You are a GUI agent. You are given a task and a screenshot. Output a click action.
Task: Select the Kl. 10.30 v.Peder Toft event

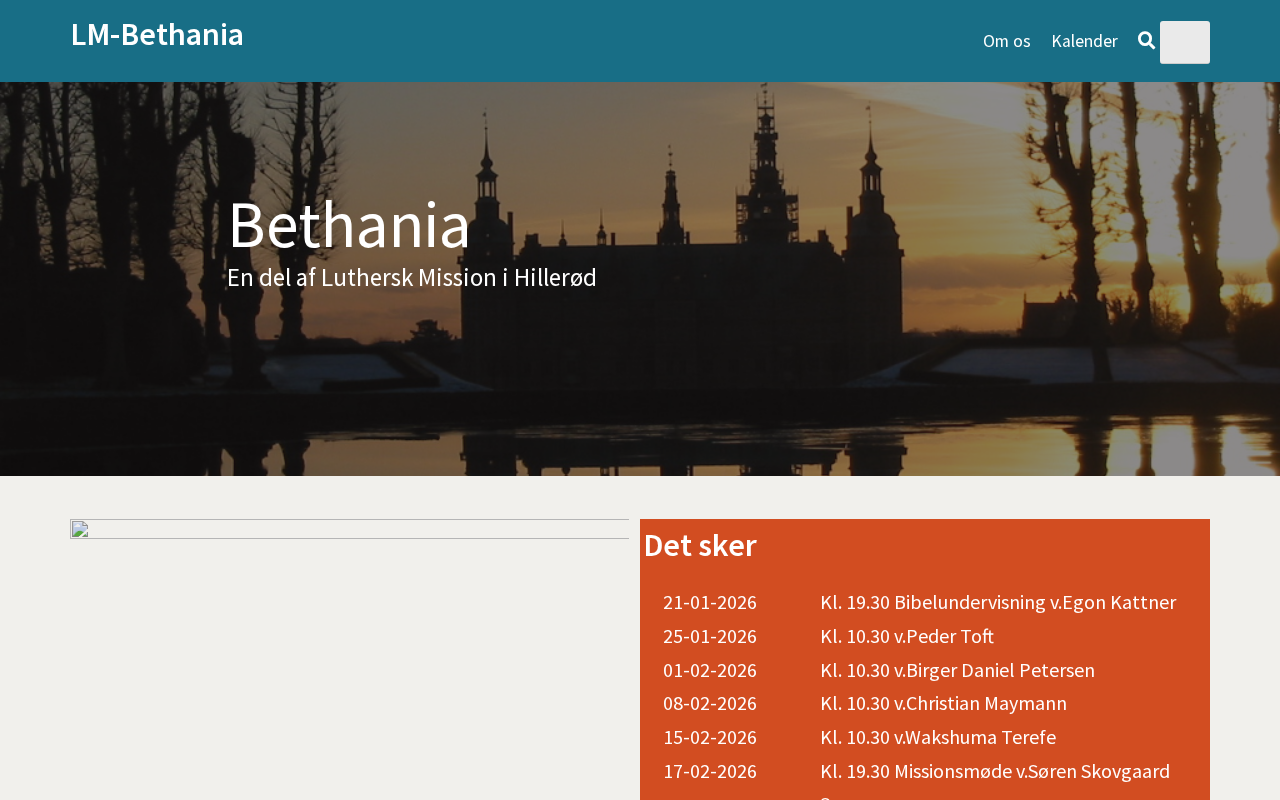(906, 636)
